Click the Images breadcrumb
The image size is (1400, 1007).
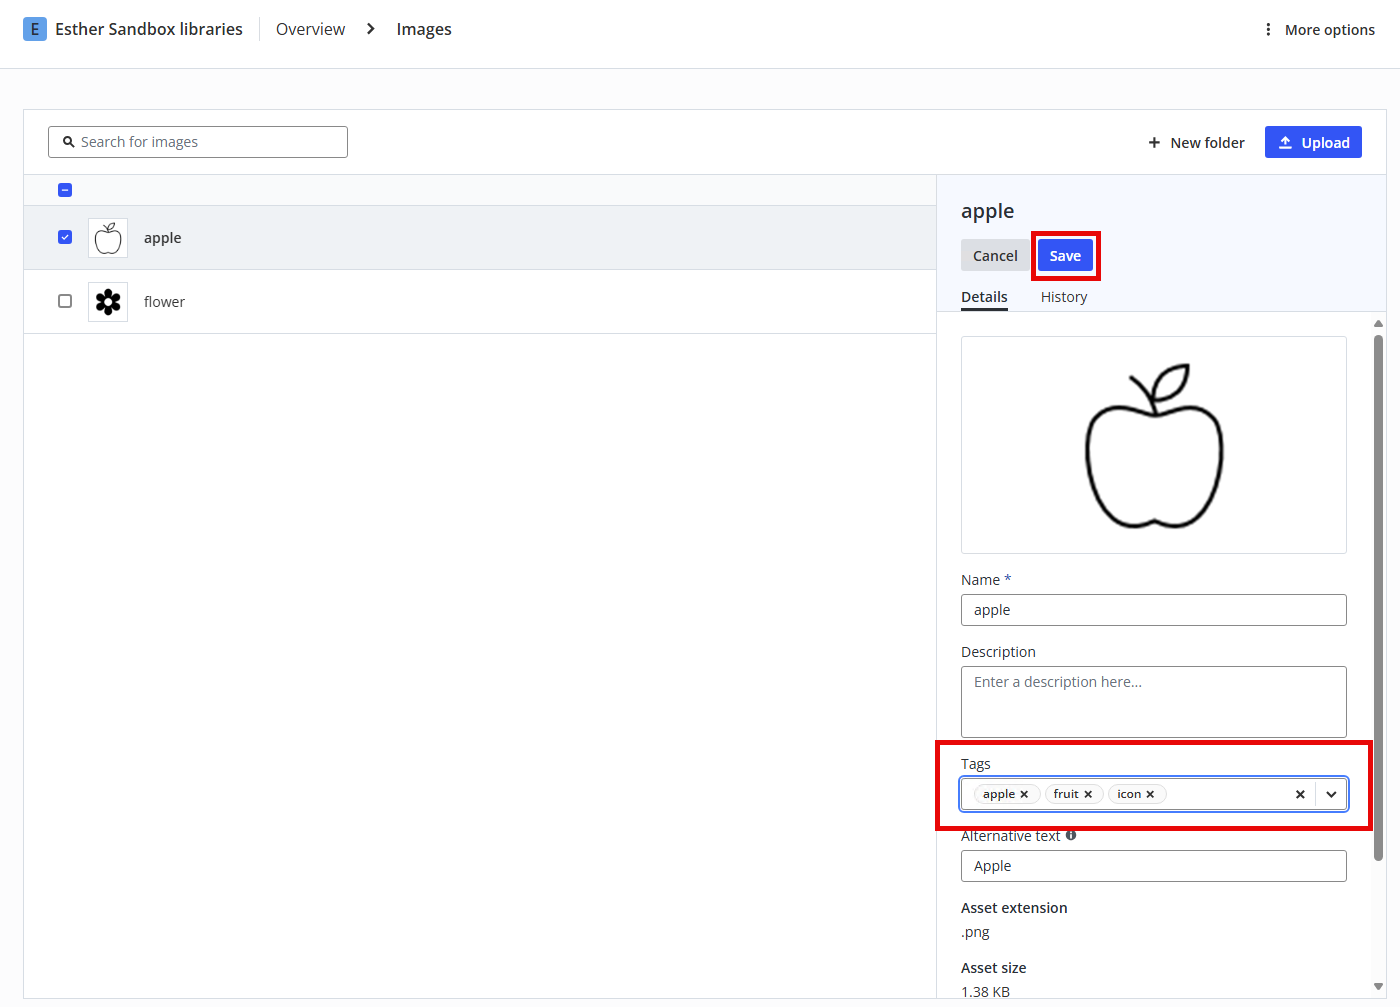424,29
